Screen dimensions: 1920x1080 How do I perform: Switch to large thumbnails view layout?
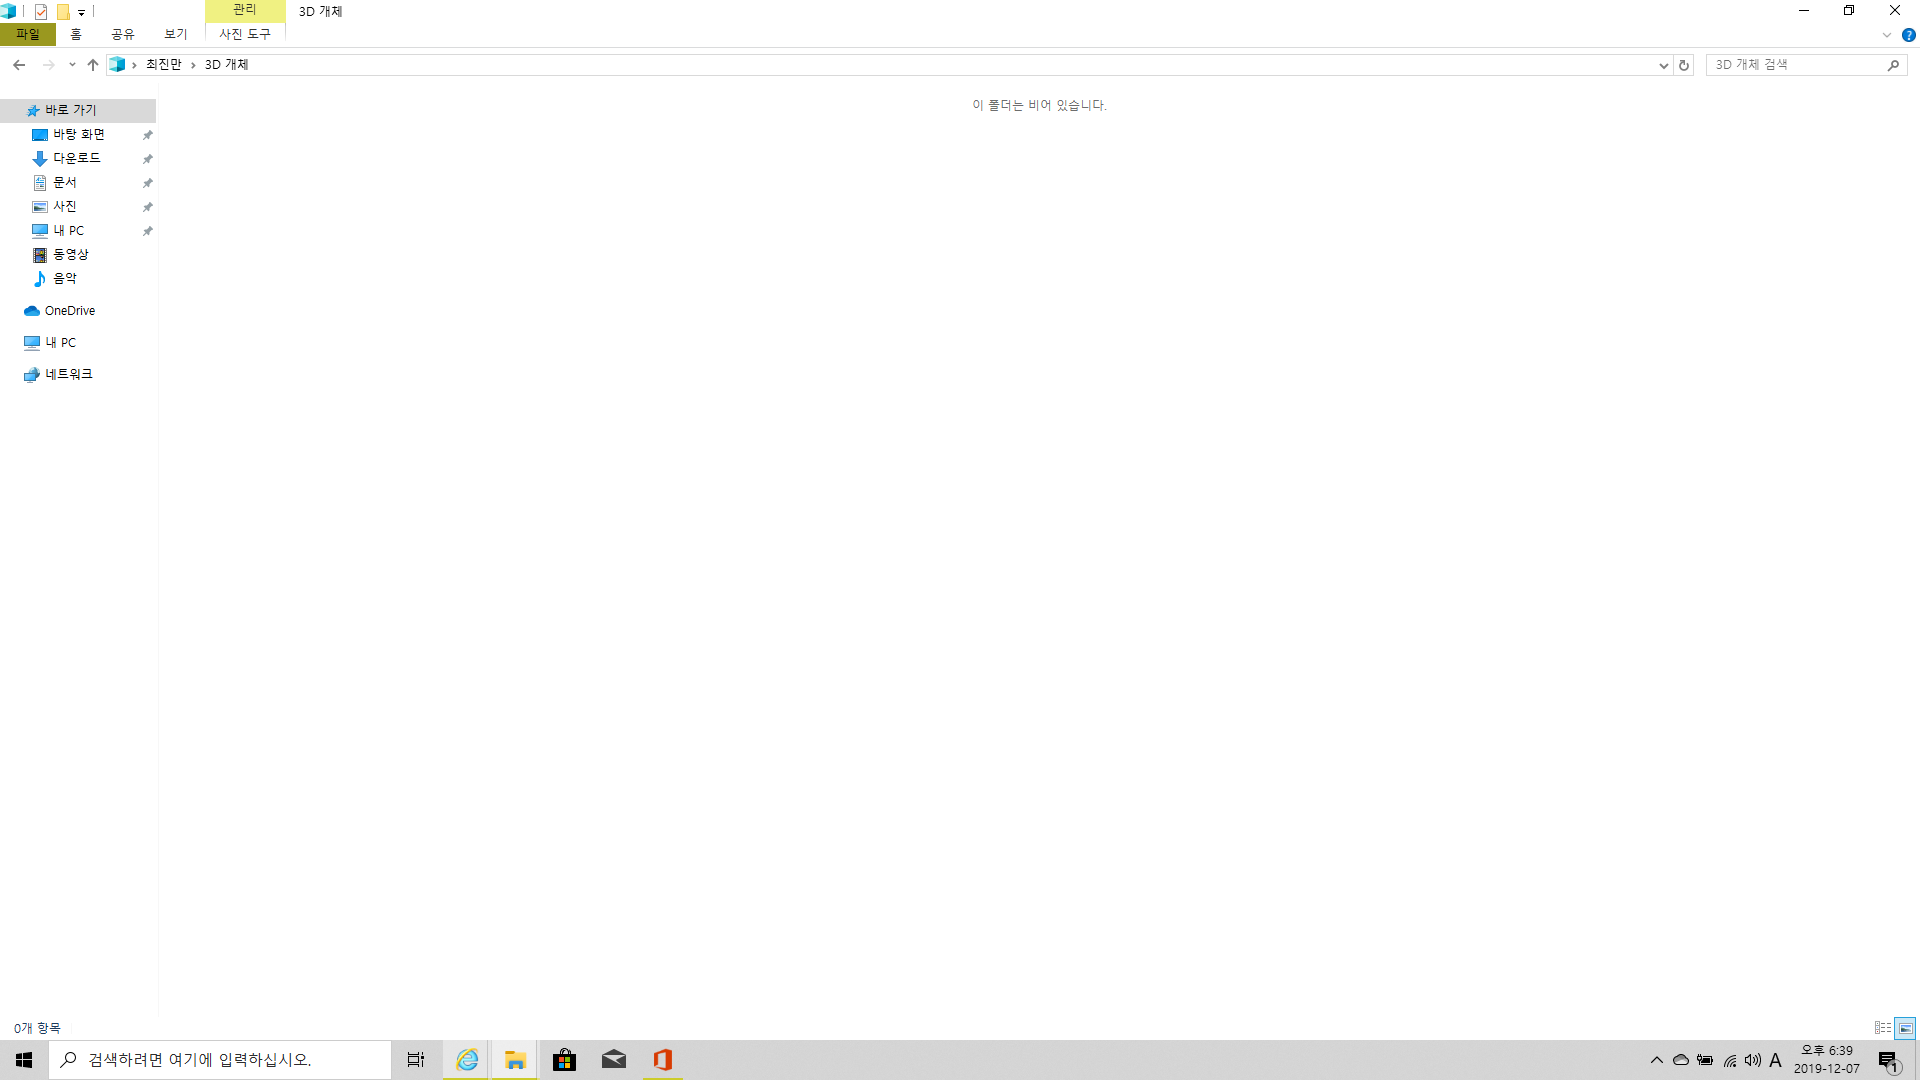click(x=1905, y=1028)
